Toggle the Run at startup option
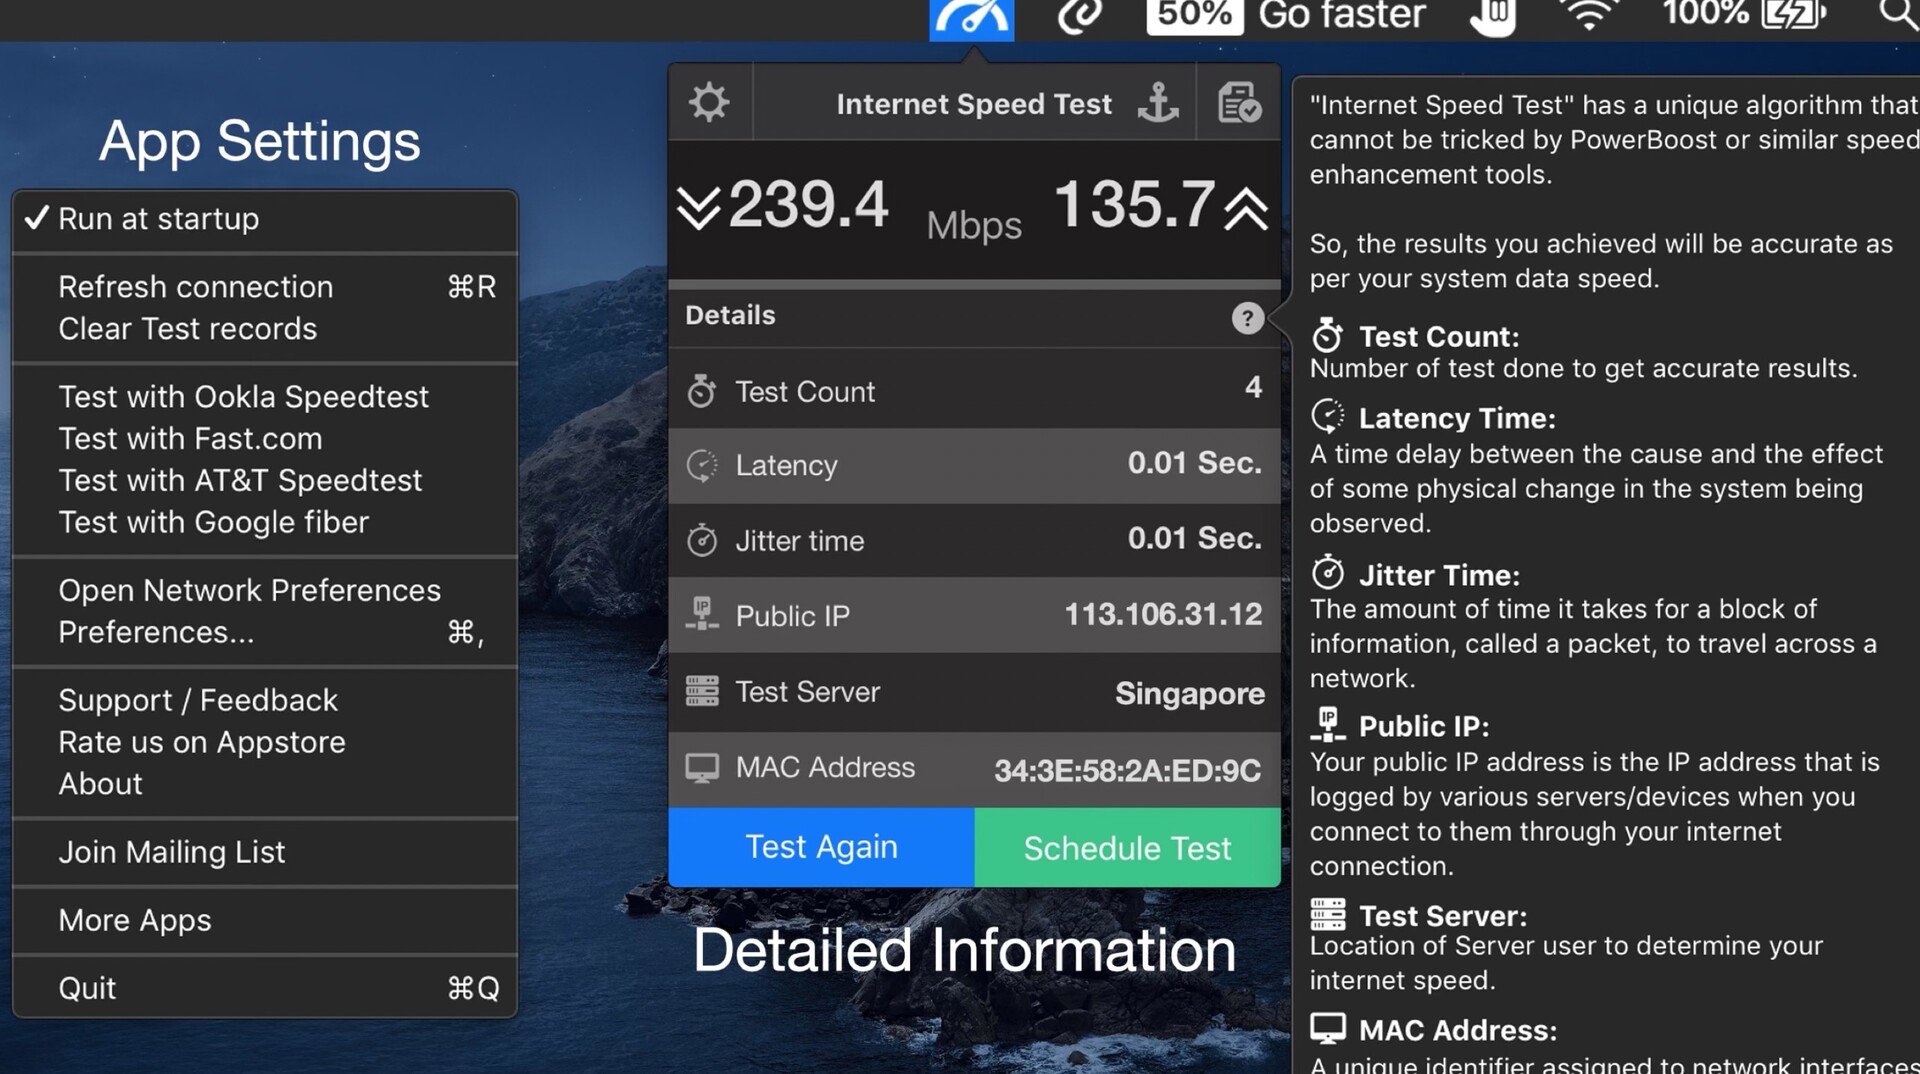1920x1074 pixels. click(x=265, y=219)
